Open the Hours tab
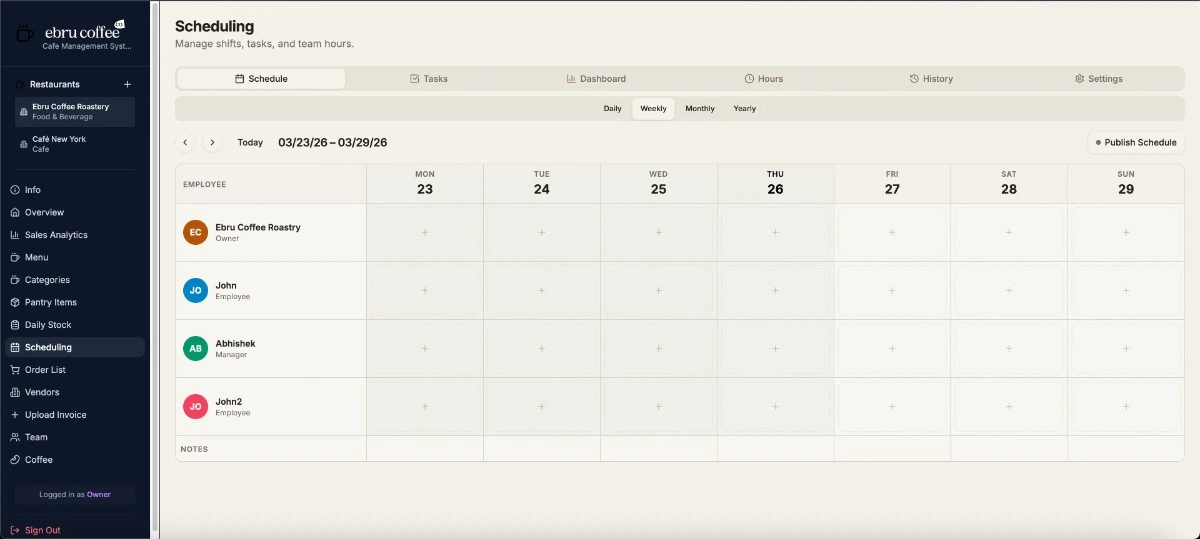This screenshot has height=539, width=1200. (764, 79)
